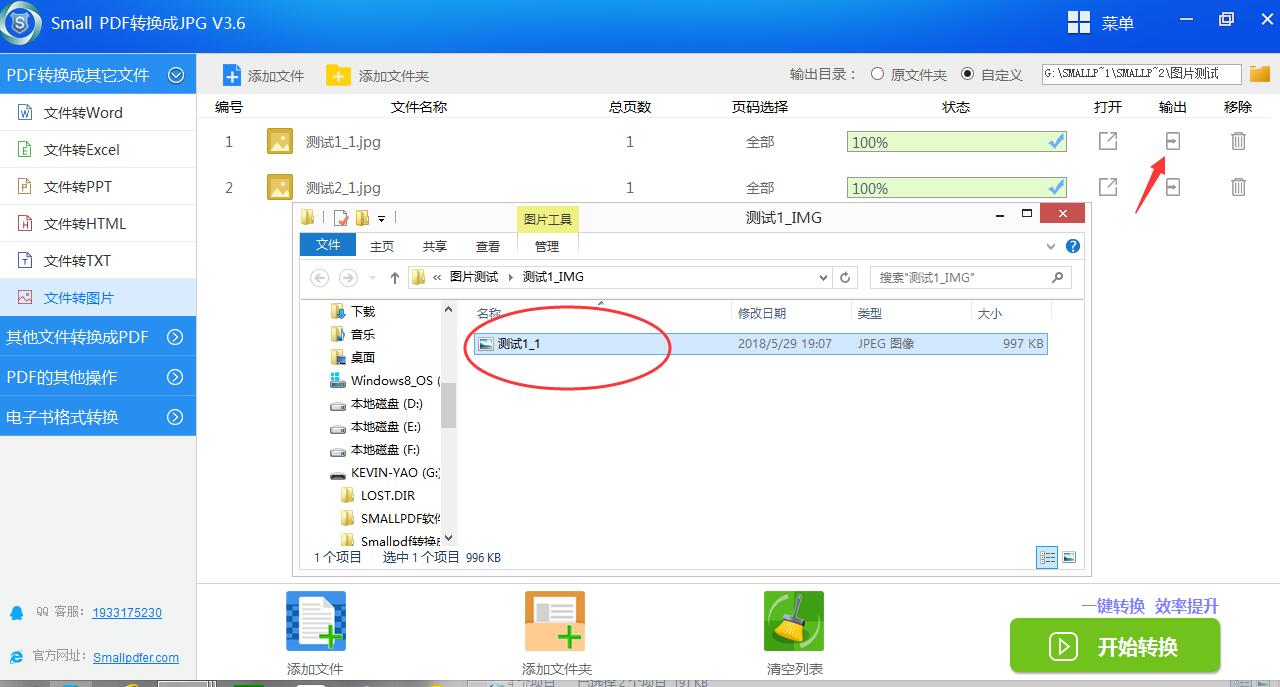1280x687 pixels.
Task: Open the Explorer 主页 tab
Action: coord(382,246)
